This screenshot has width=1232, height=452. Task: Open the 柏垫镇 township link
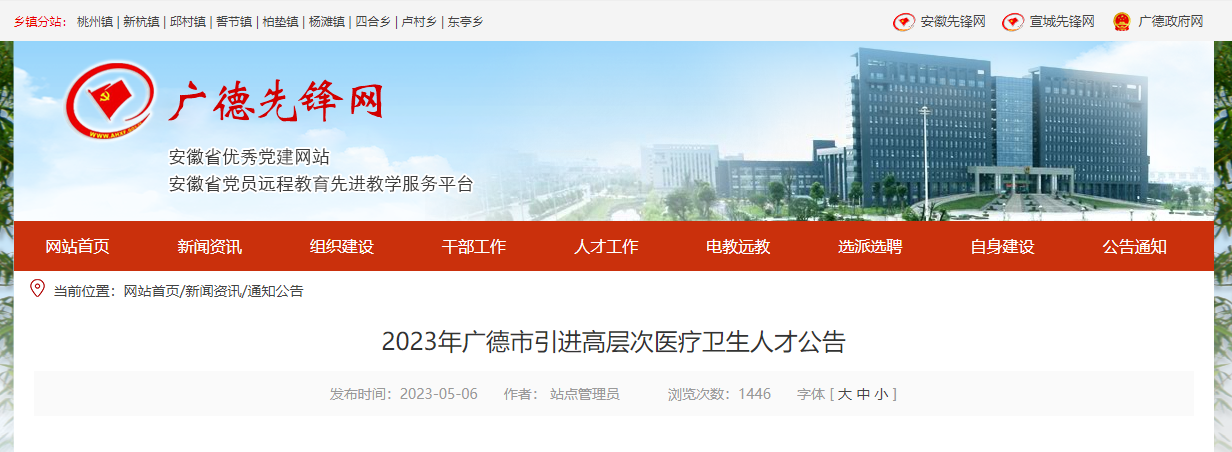click(x=280, y=21)
